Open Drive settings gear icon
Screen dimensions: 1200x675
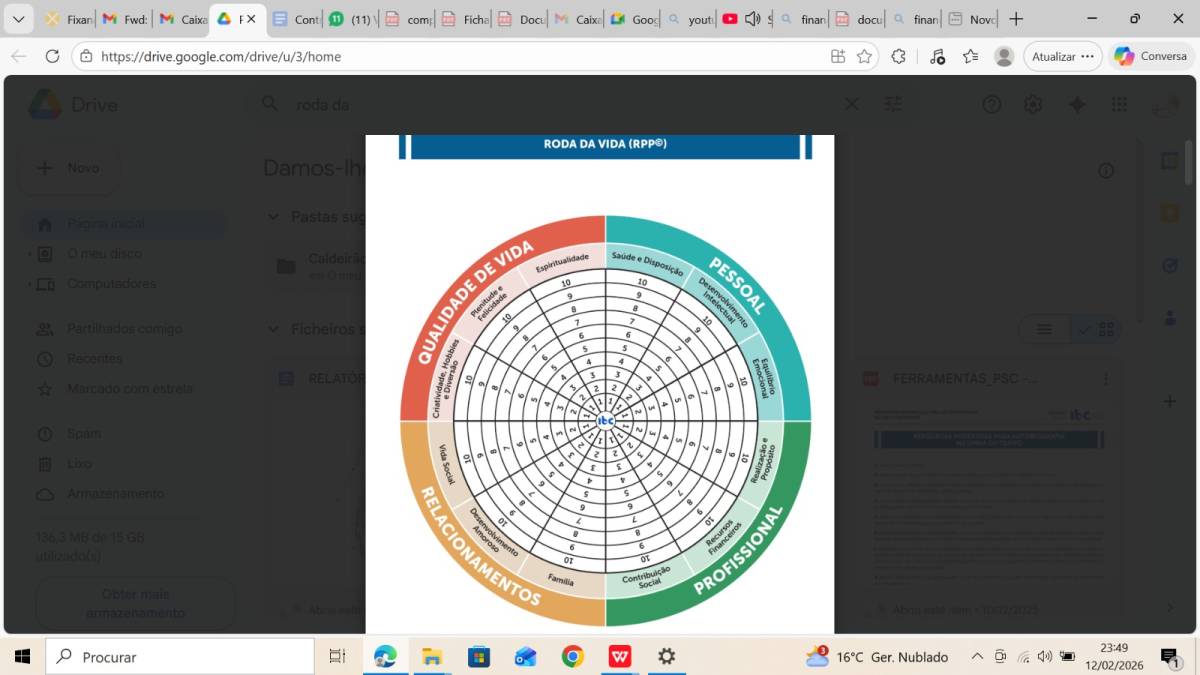click(1033, 105)
